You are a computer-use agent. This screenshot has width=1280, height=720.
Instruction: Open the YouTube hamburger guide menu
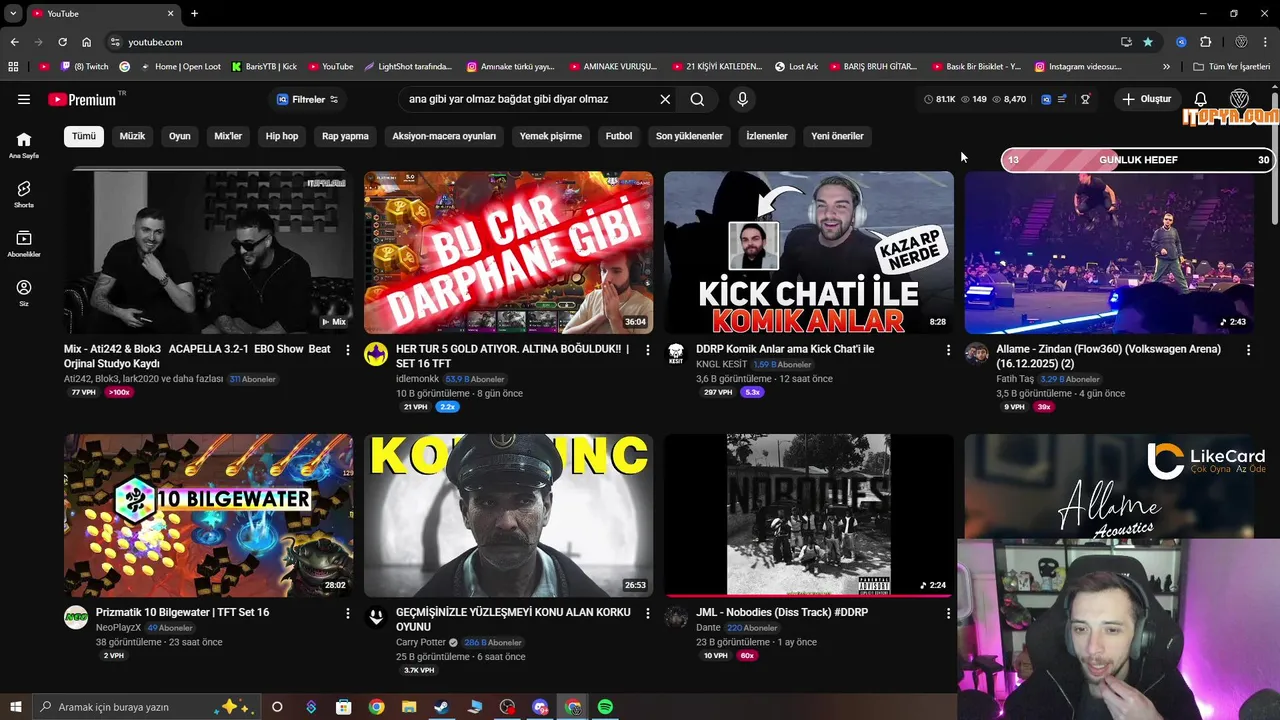(x=24, y=99)
